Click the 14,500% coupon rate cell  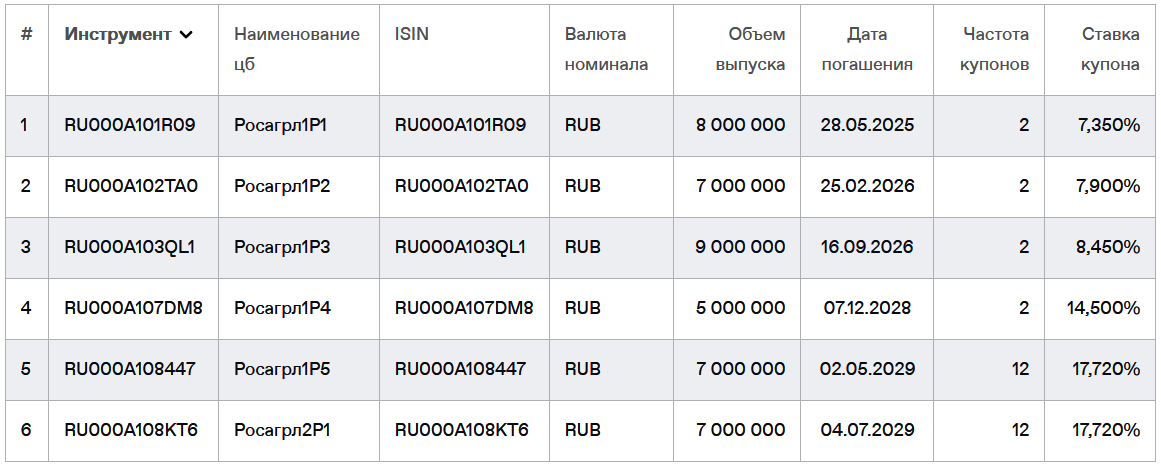pyautogui.click(x=1102, y=307)
